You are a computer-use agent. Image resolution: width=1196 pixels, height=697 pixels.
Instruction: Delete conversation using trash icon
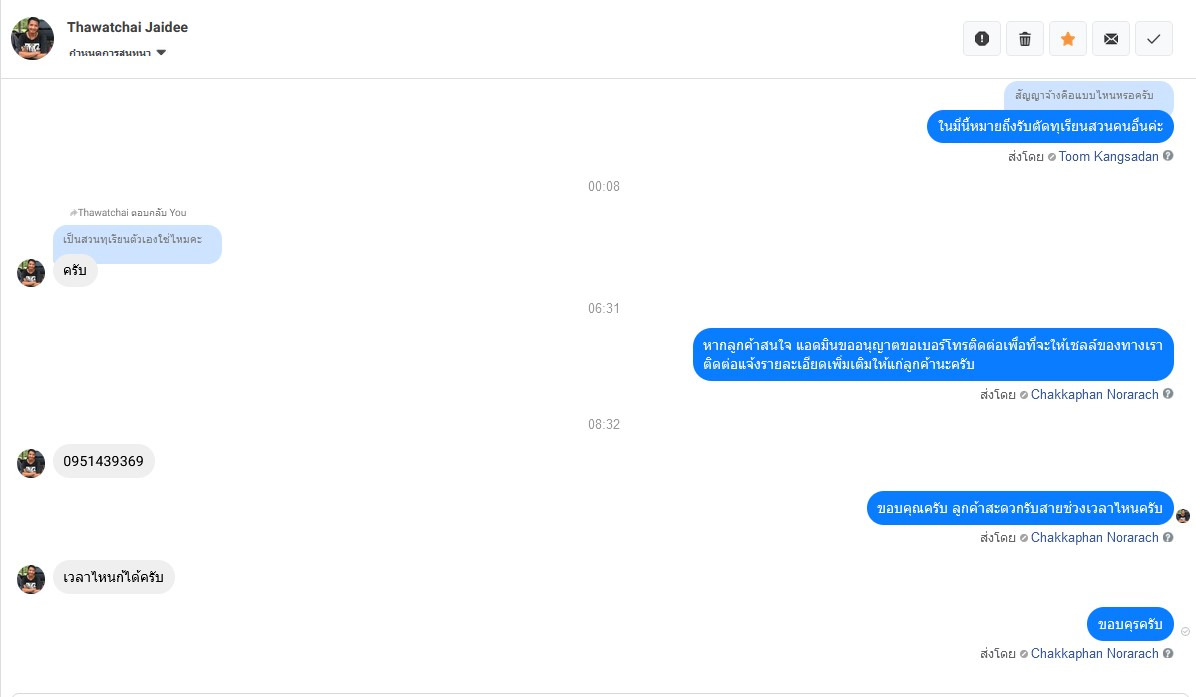[1024, 38]
